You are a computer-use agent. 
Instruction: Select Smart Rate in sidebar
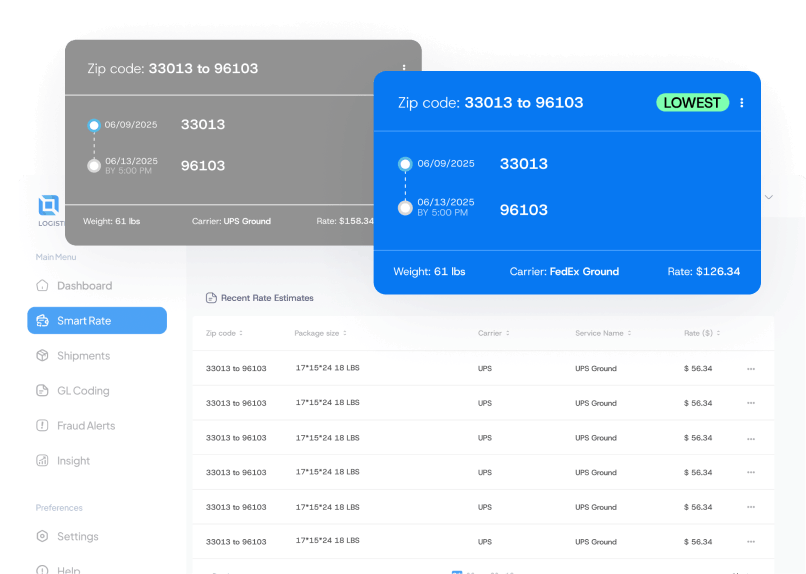coord(97,321)
